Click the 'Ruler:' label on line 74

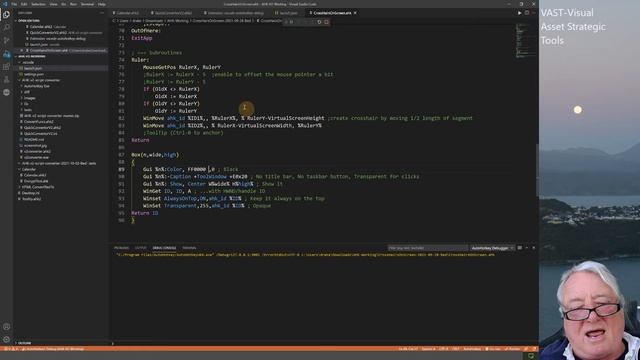pos(140,60)
